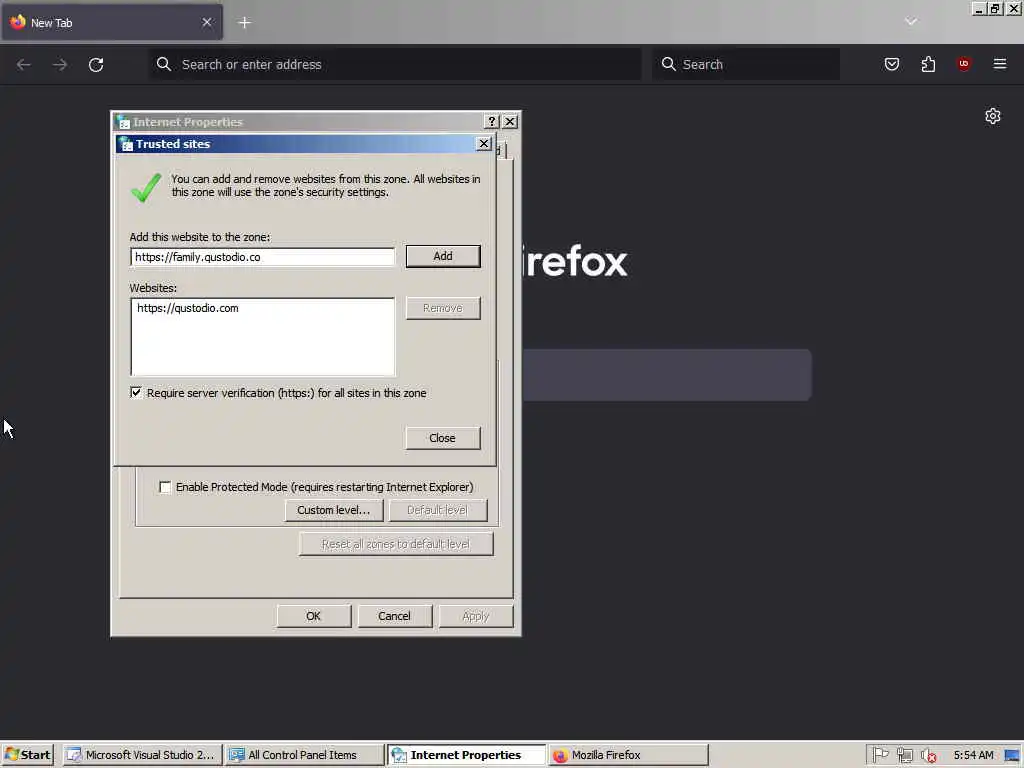Go forward in Firefox navigation
1024x768 pixels.
(x=59, y=65)
